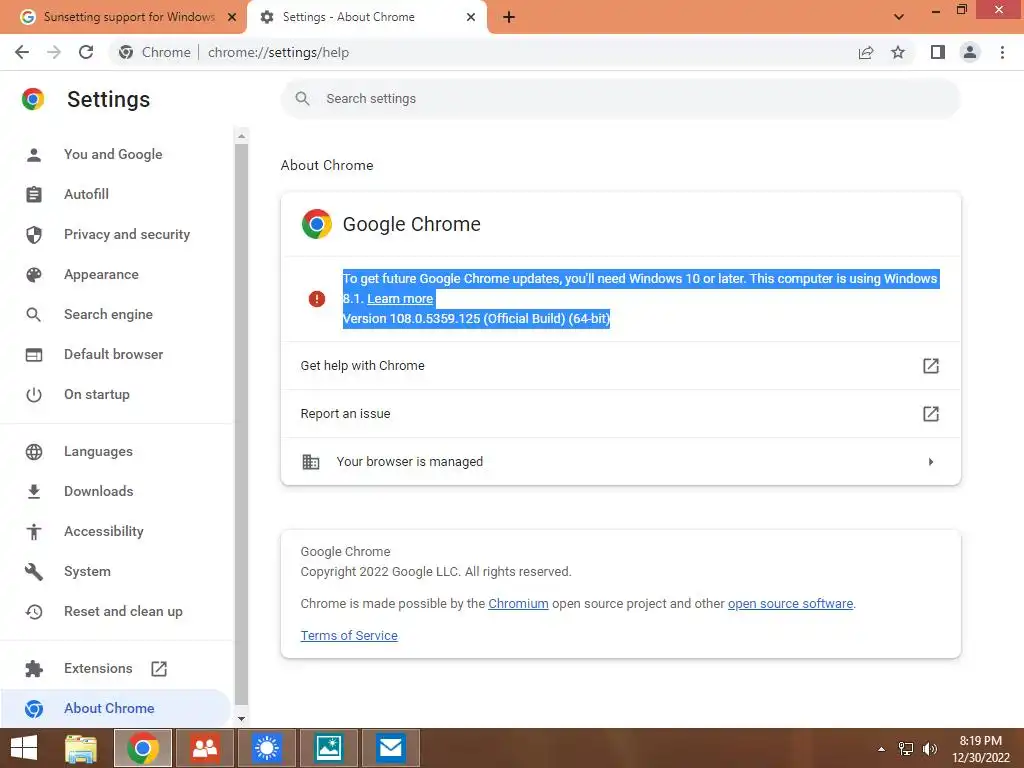Show hidden system tray icons
The width and height of the screenshot is (1024, 768).
(x=882, y=749)
